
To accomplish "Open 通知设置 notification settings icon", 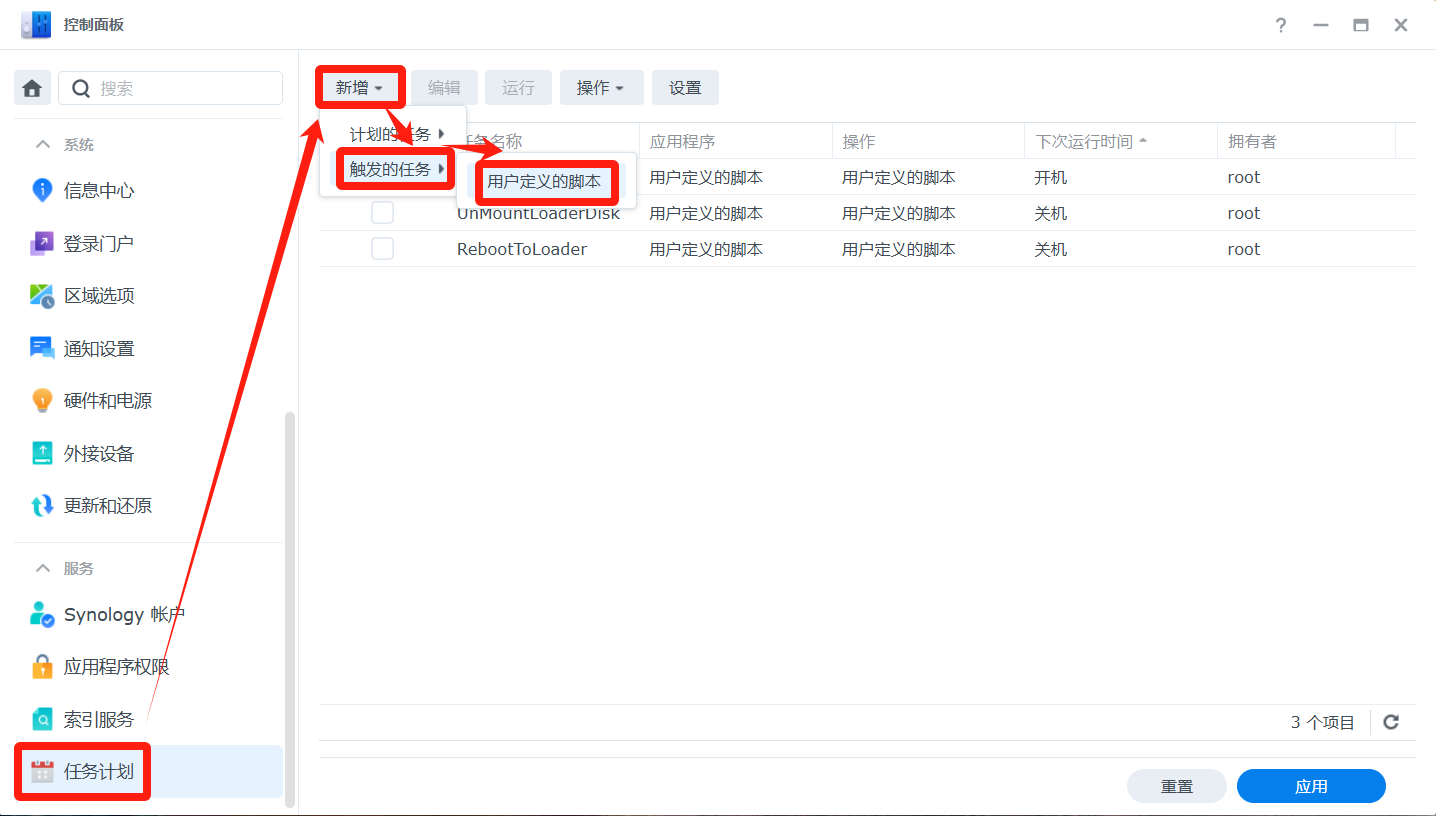I will tap(42, 348).
